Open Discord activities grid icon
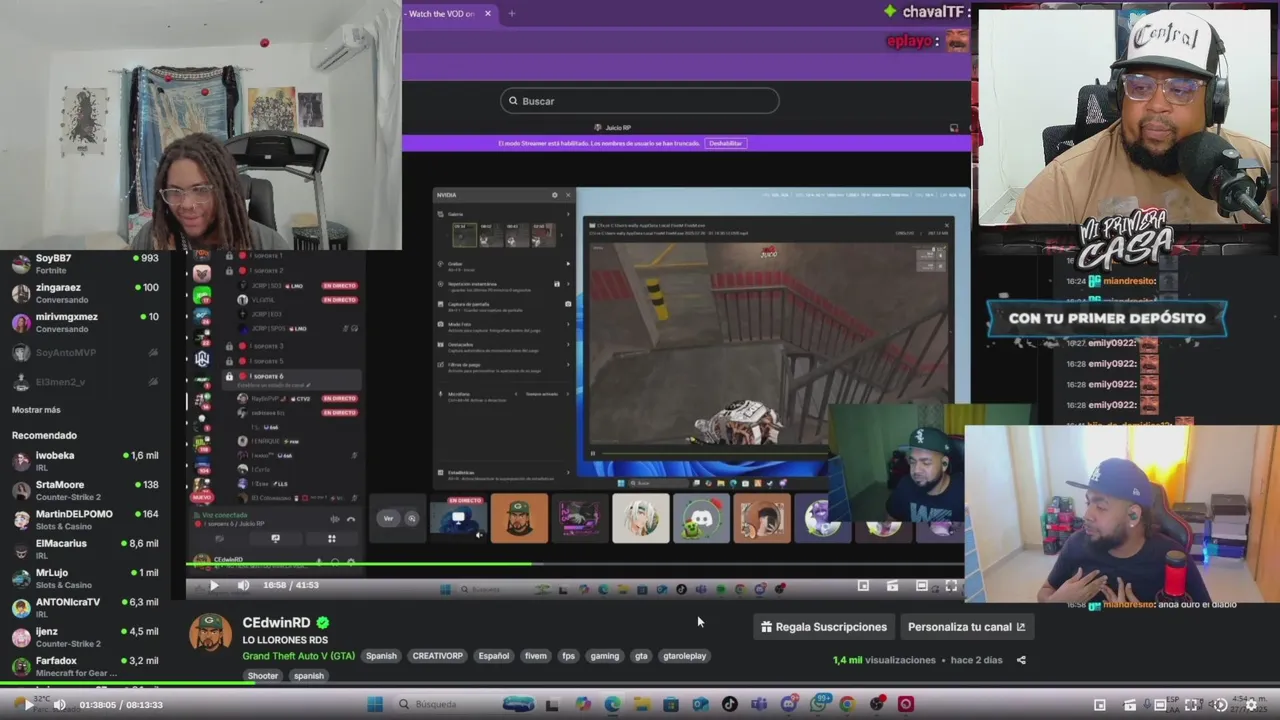 pyautogui.click(x=332, y=539)
